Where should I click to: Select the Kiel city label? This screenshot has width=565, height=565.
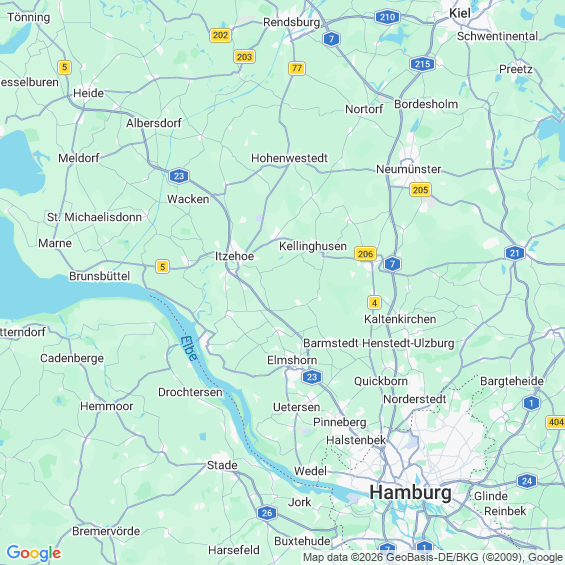click(x=460, y=13)
